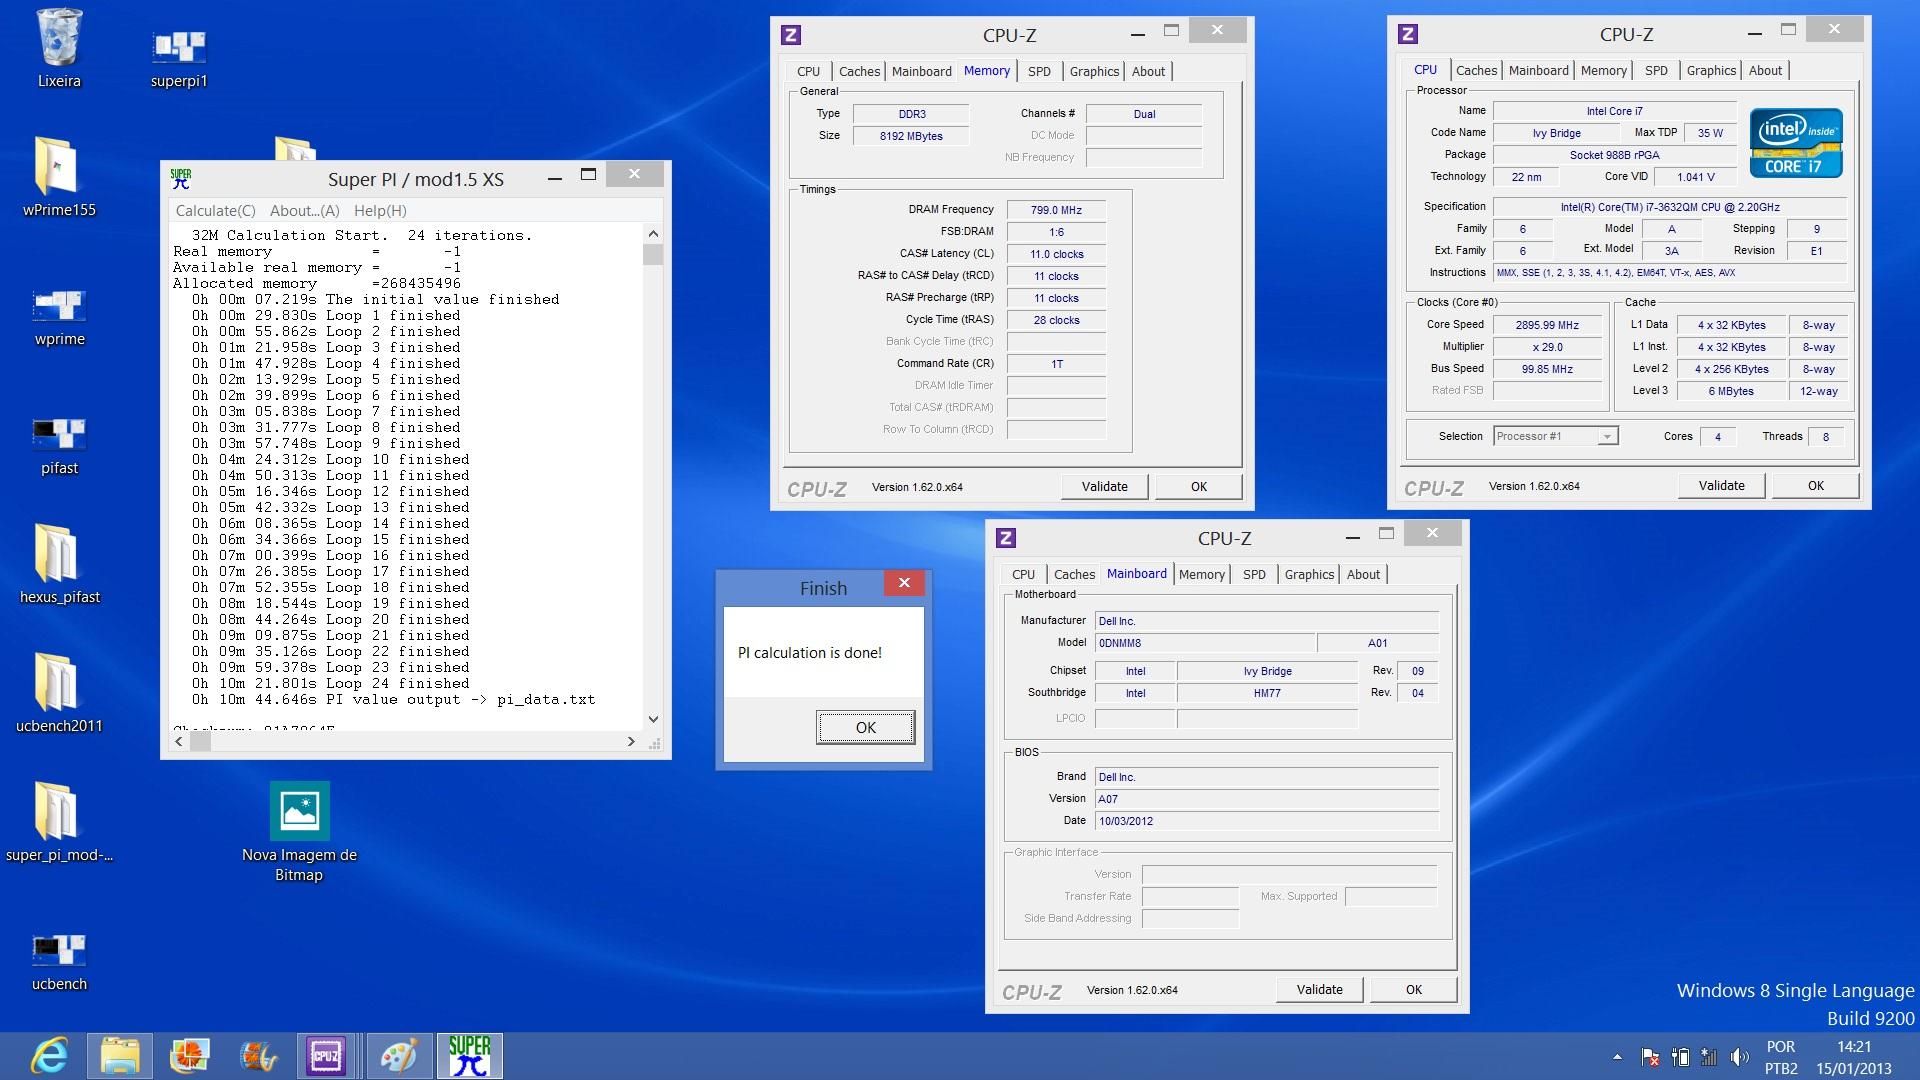Select About tab in the CPU tab window
Image resolution: width=1920 pixels, height=1080 pixels.
click(1765, 70)
